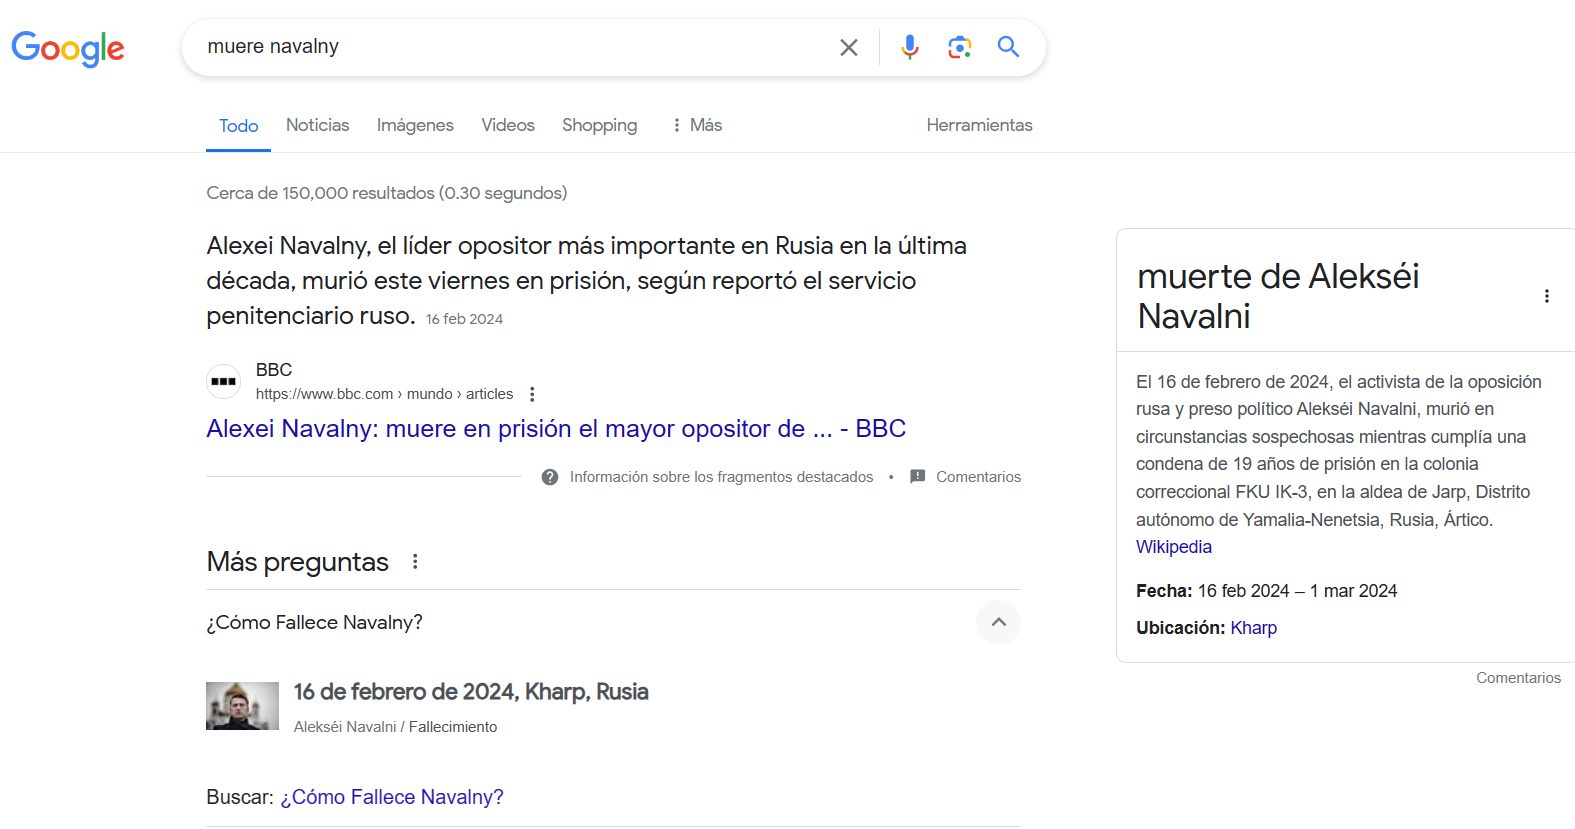
Task: Click the '16 feb 2024' snippet date
Action: (x=464, y=319)
